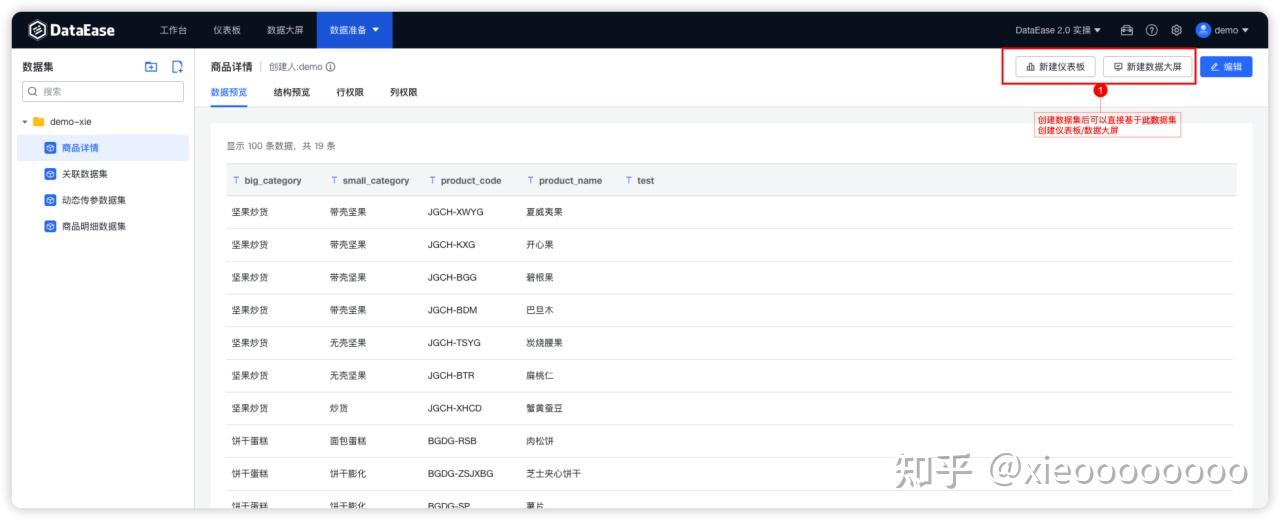Switch to the 数据预览 tab
Image resolution: width=1280 pixels, height=520 pixels.
click(229, 92)
